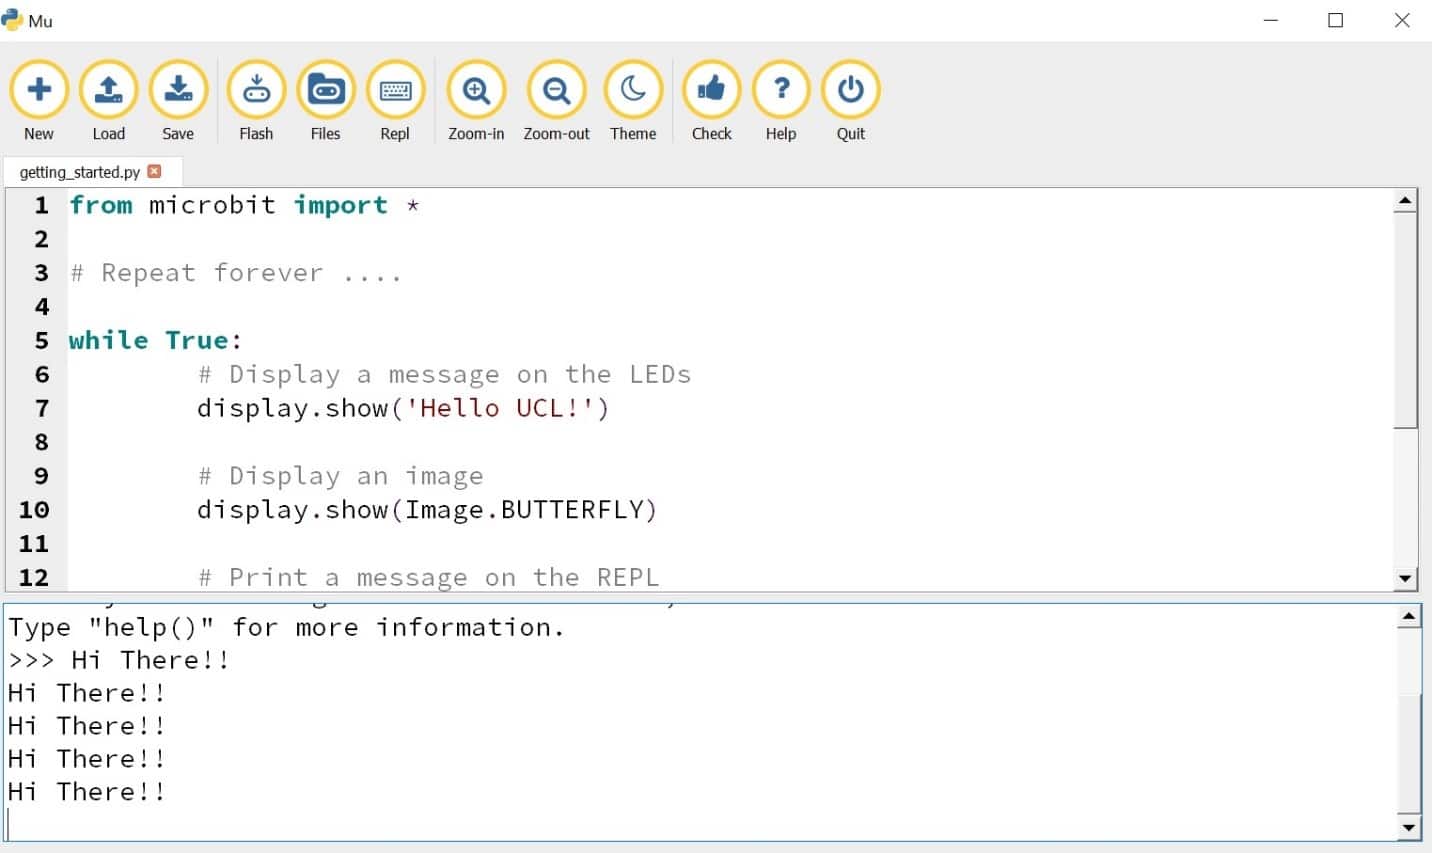
Task: Click the '# Display a message on the LEDs' comment
Action: pyautogui.click(x=444, y=375)
